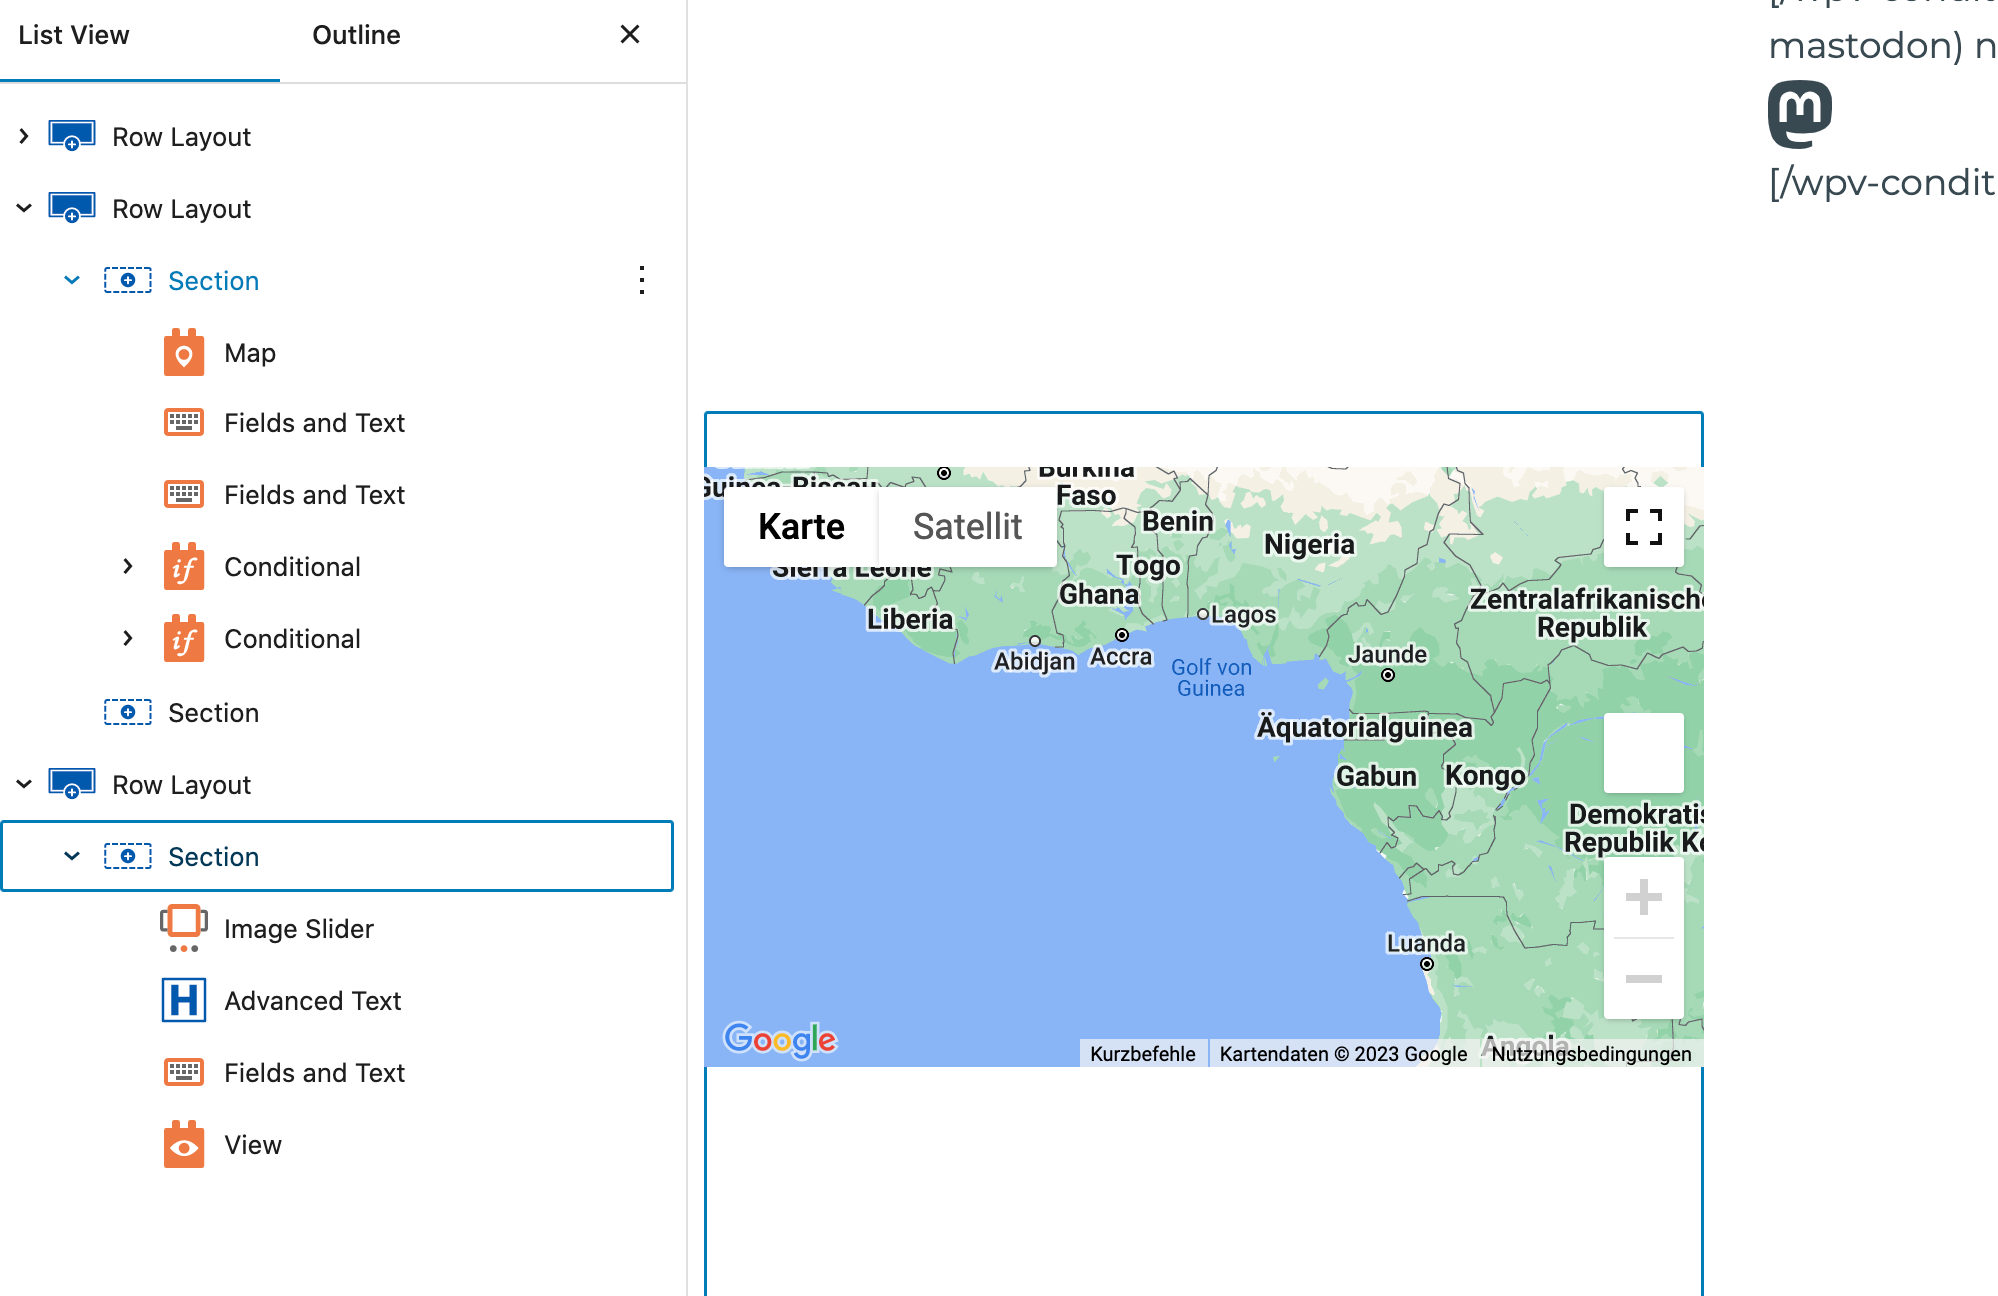Select the Fields and Text icon above Conditional
Screen dimensions: 1998x1296
pyautogui.click(x=184, y=495)
